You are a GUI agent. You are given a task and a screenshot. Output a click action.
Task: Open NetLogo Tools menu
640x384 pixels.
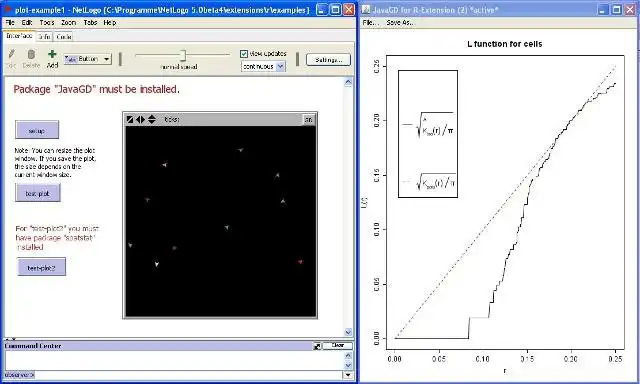pos(47,22)
